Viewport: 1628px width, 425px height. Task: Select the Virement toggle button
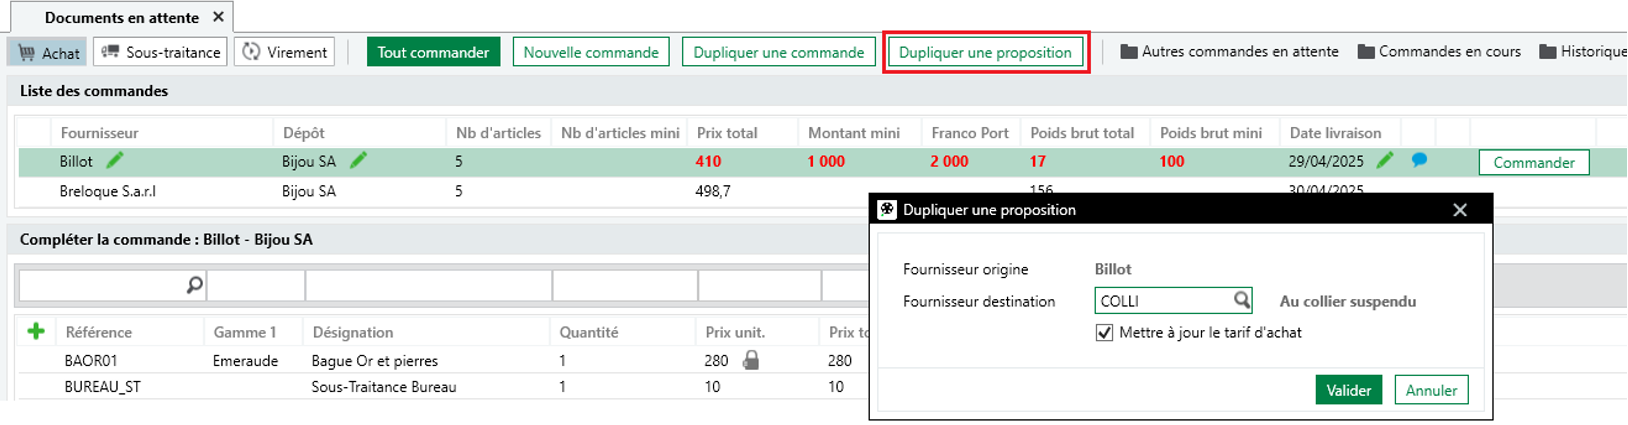point(285,52)
